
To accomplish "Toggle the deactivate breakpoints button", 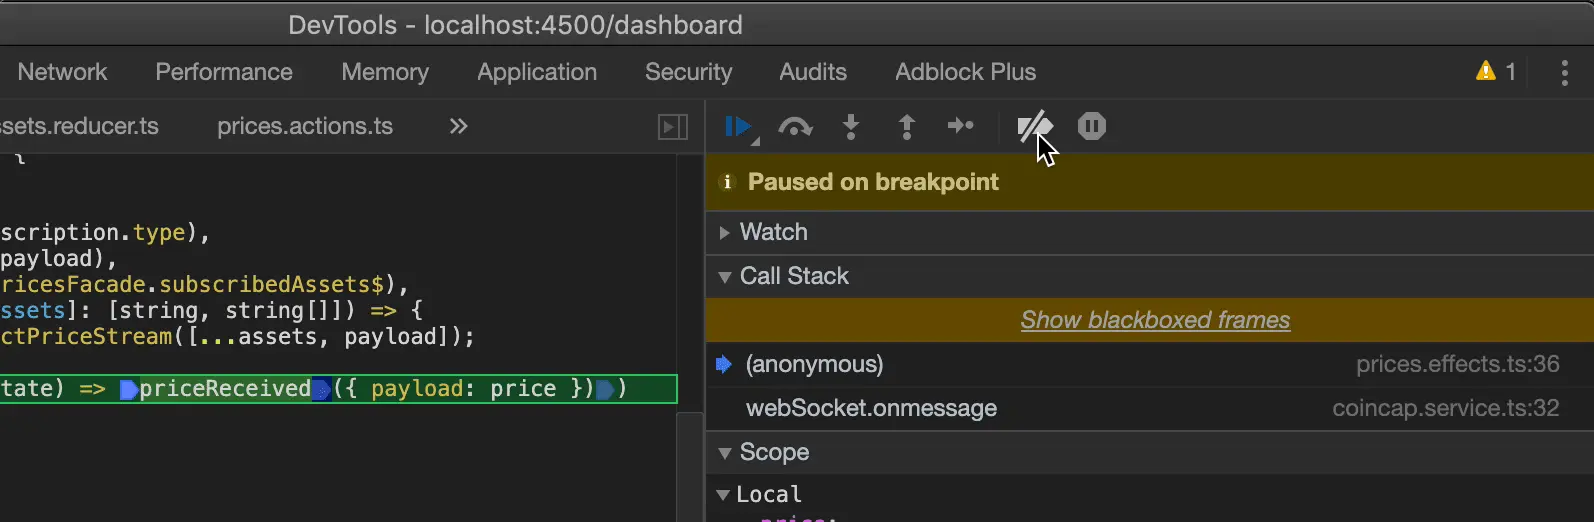I will coord(1033,127).
